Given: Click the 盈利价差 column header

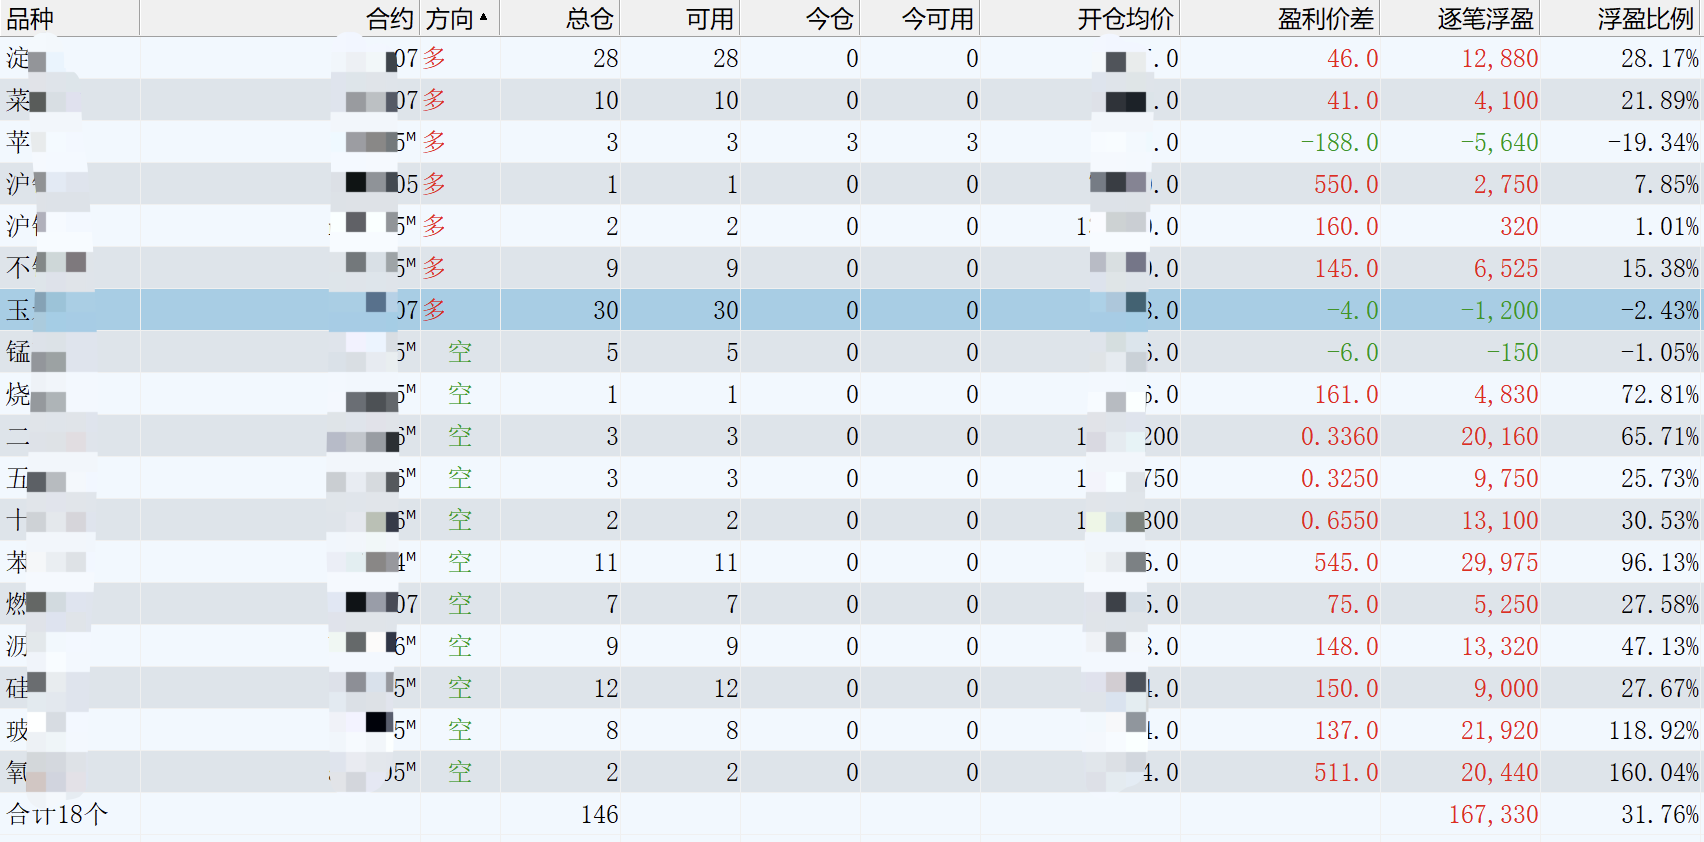Looking at the screenshot, I should point(1325,19).
